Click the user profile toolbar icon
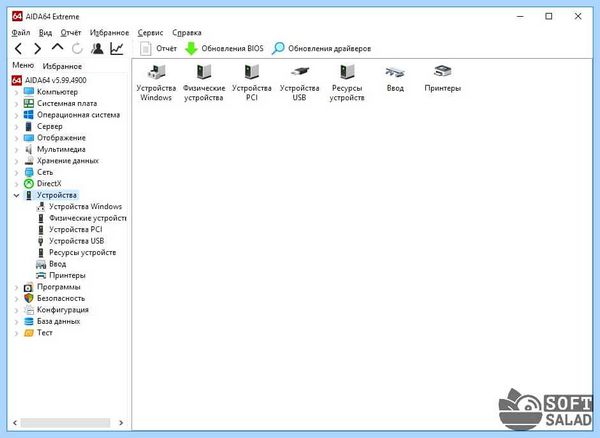 click(x=97, y=49)
